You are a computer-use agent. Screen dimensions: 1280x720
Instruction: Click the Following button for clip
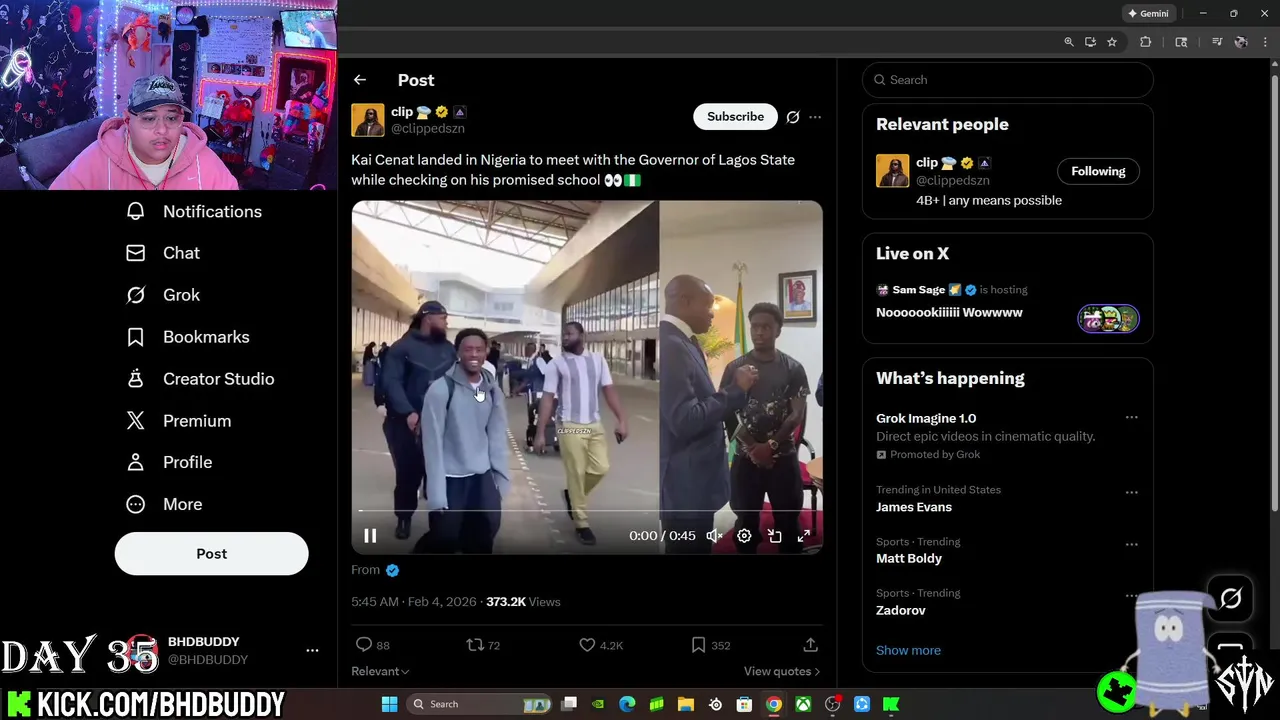[x=1098, y=171]
